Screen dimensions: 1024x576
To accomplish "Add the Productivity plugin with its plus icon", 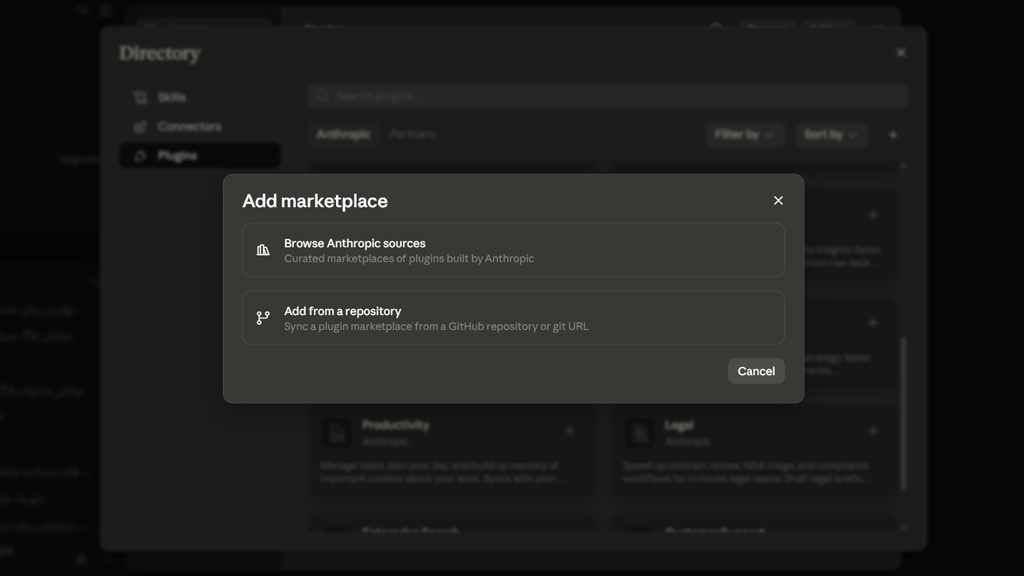I will [570, 430].
